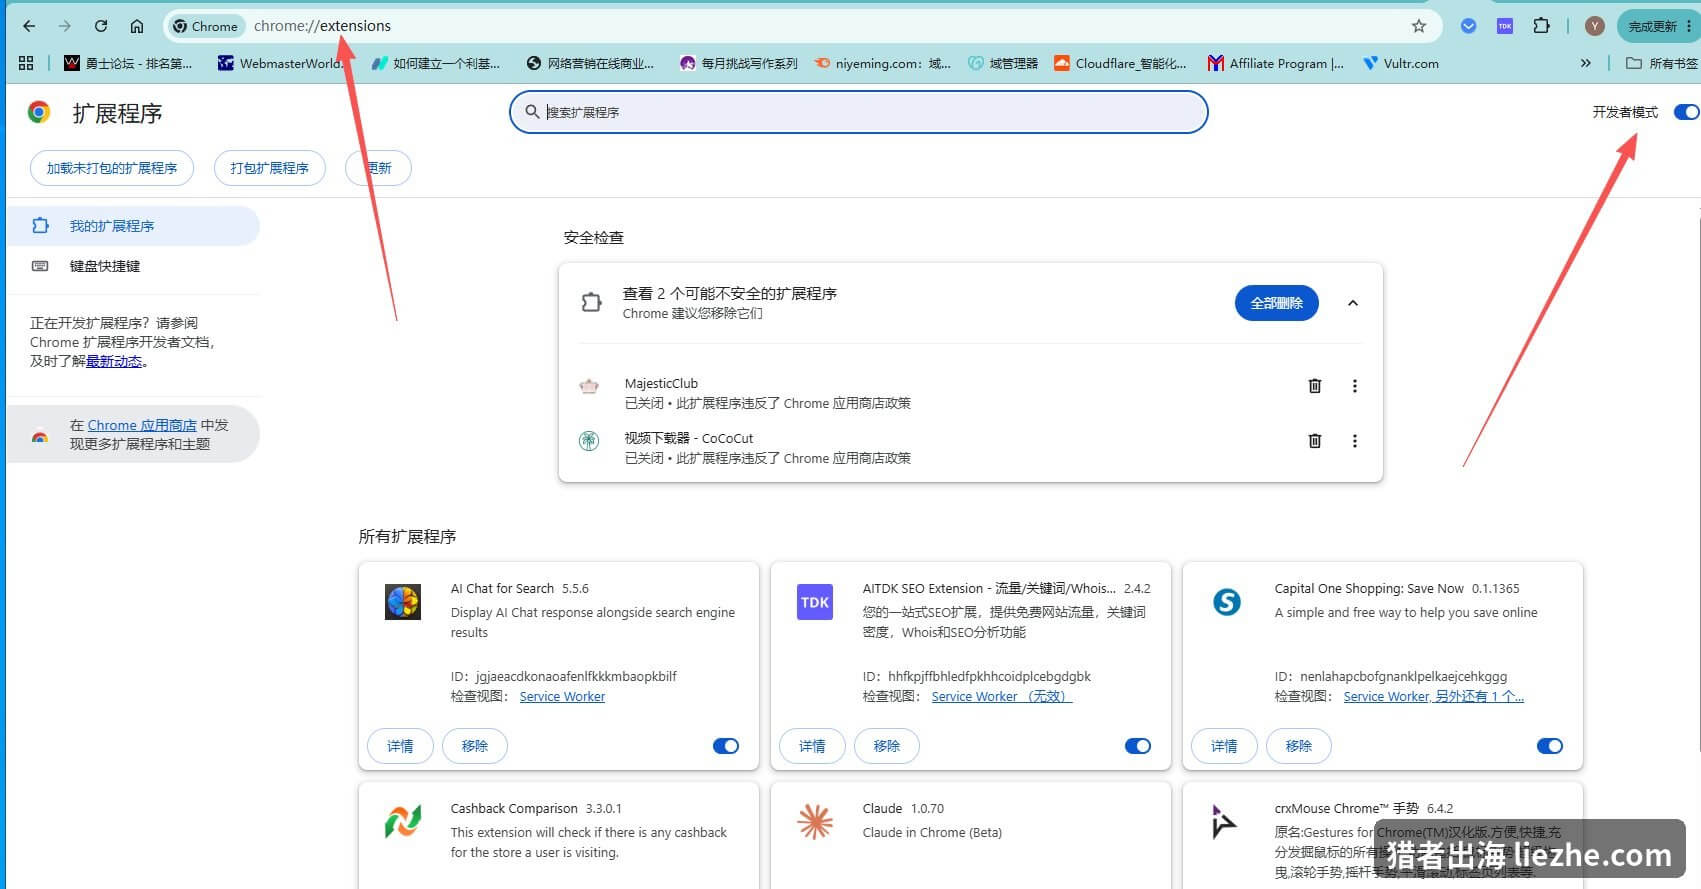Open the extensions puzzle icon in toolbar

1542,26
